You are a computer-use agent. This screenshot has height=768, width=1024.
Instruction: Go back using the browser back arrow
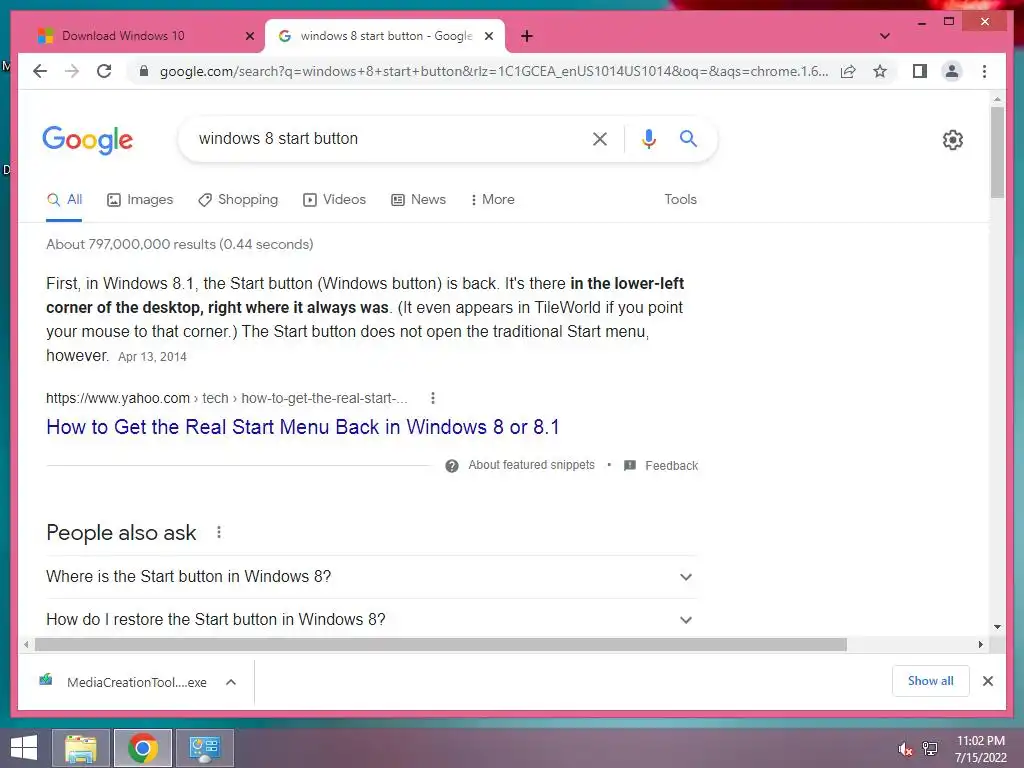(x=40, y=71)
